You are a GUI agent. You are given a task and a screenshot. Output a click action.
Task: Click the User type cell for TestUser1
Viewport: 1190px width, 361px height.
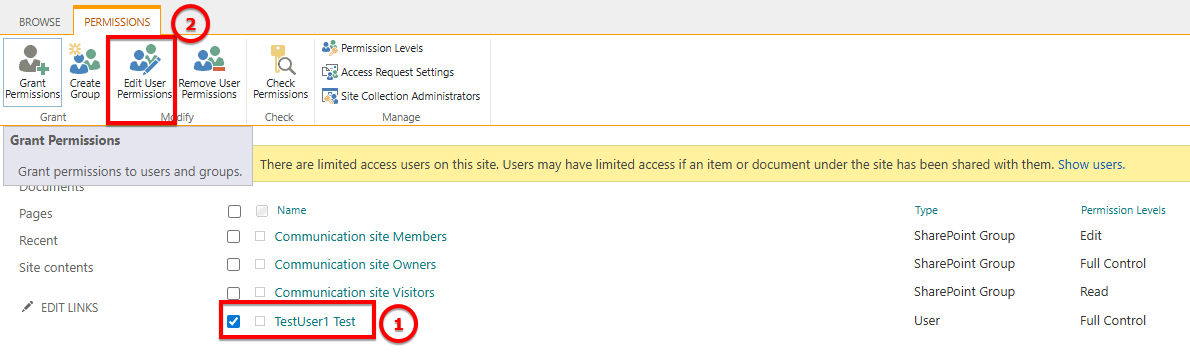(x=927, y=322)
